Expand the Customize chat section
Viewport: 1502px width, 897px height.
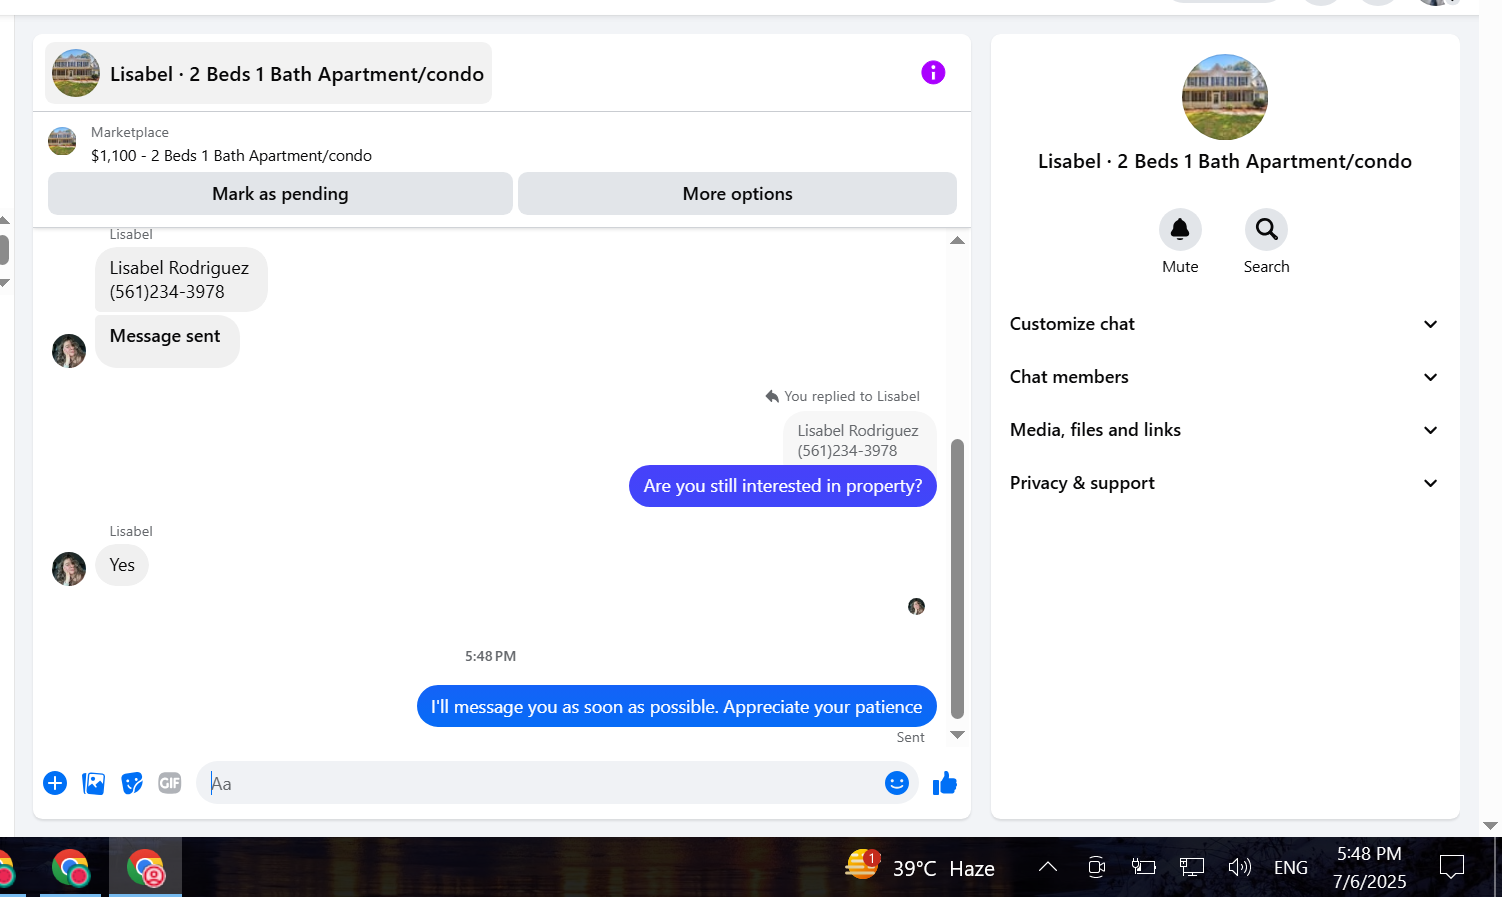pos(1225,324)
